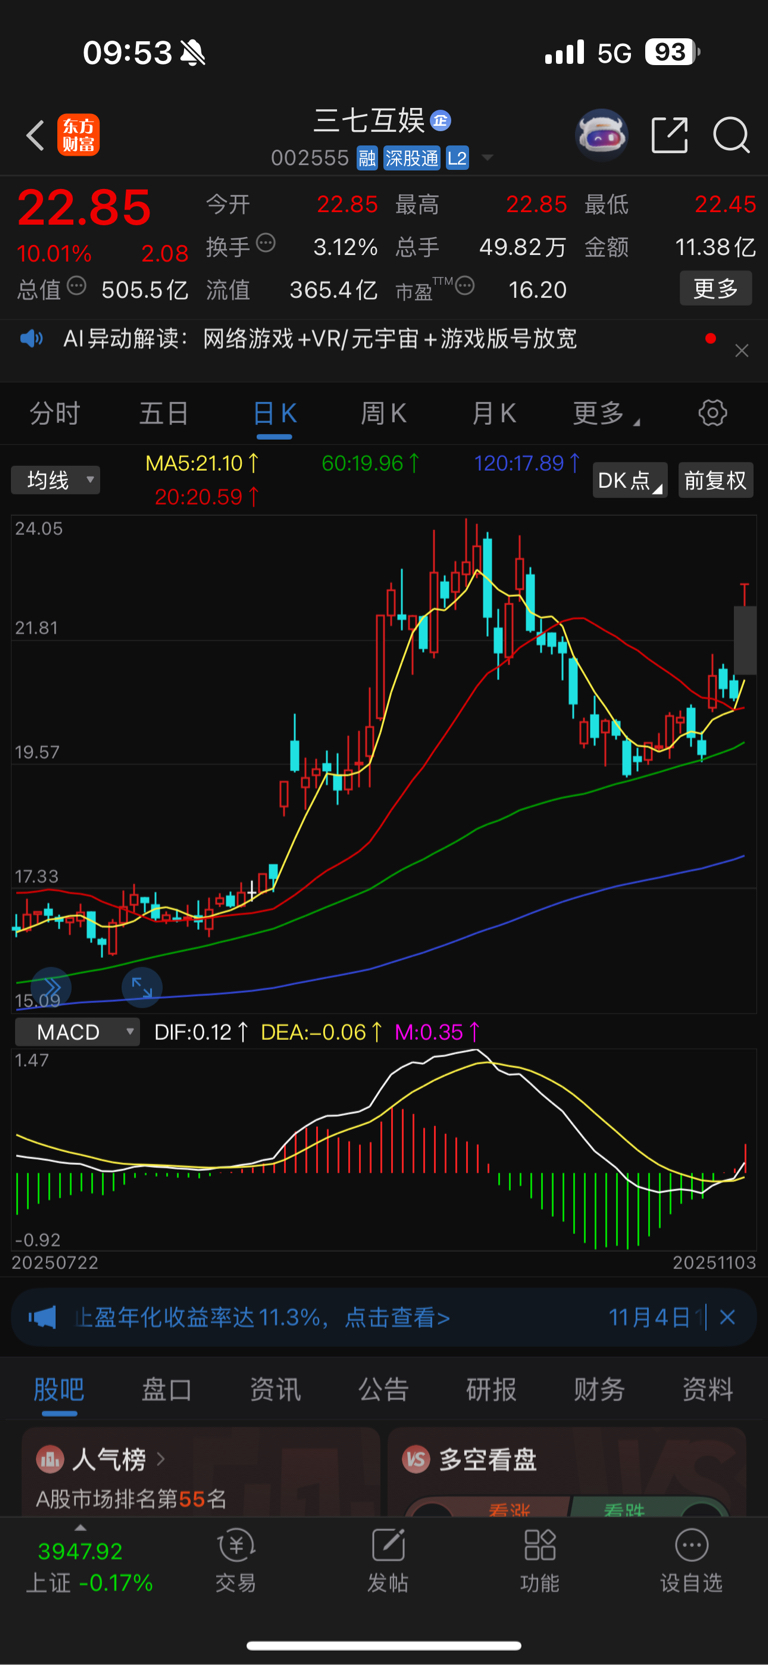The height and width of the screenshot is (1665, 768).
Task: Play the AI异动解读 speaker icon
Action: [x=32, y=339]
